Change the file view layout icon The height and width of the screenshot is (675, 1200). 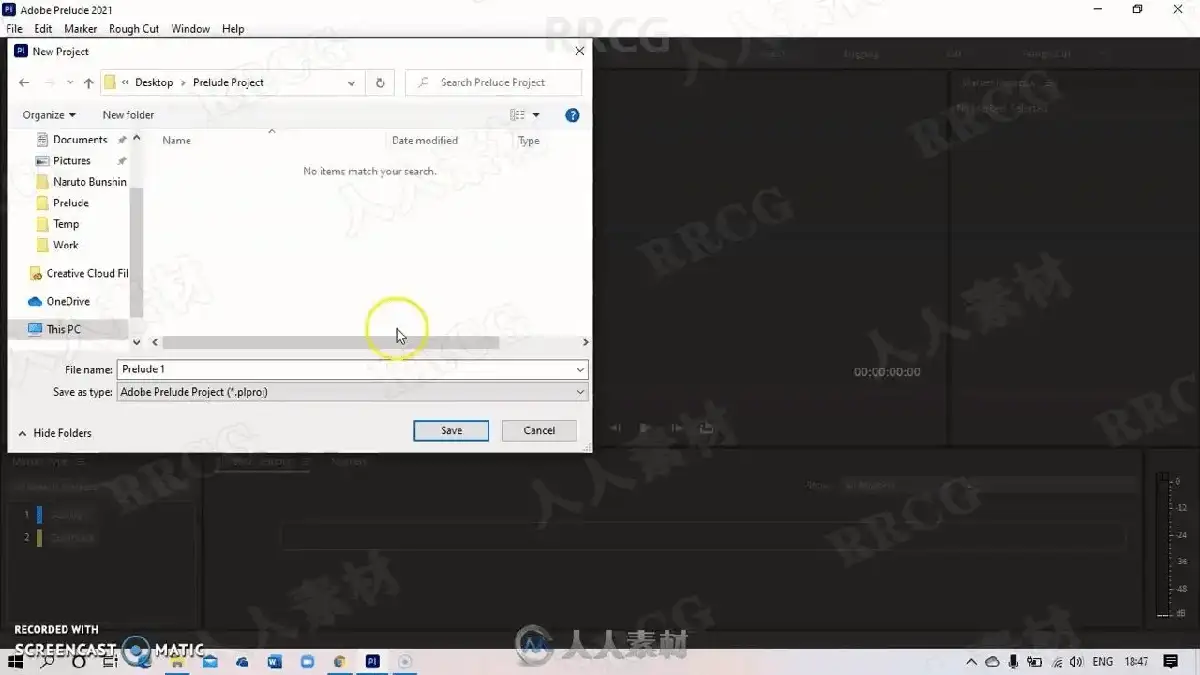pos(517,115)
